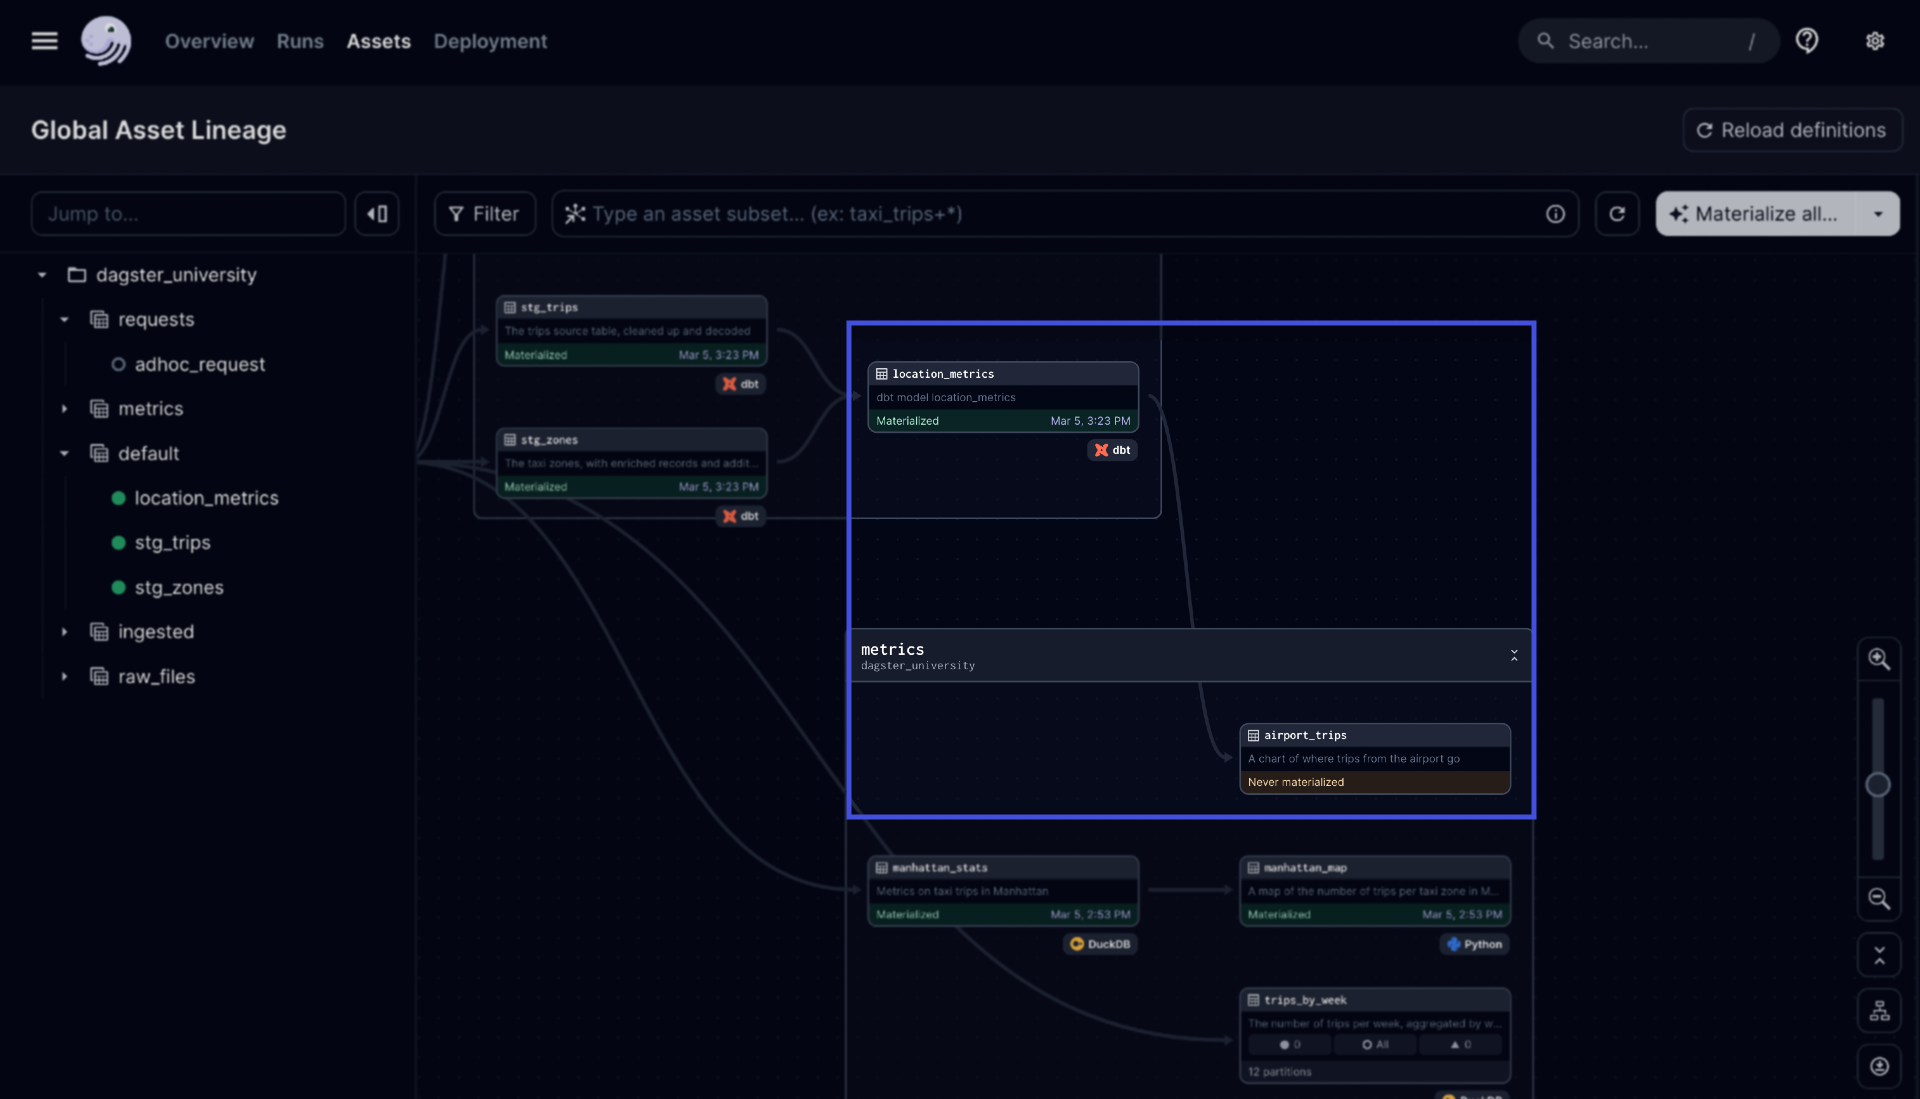Select the manhattan_map asset node

pos(1375,891)
